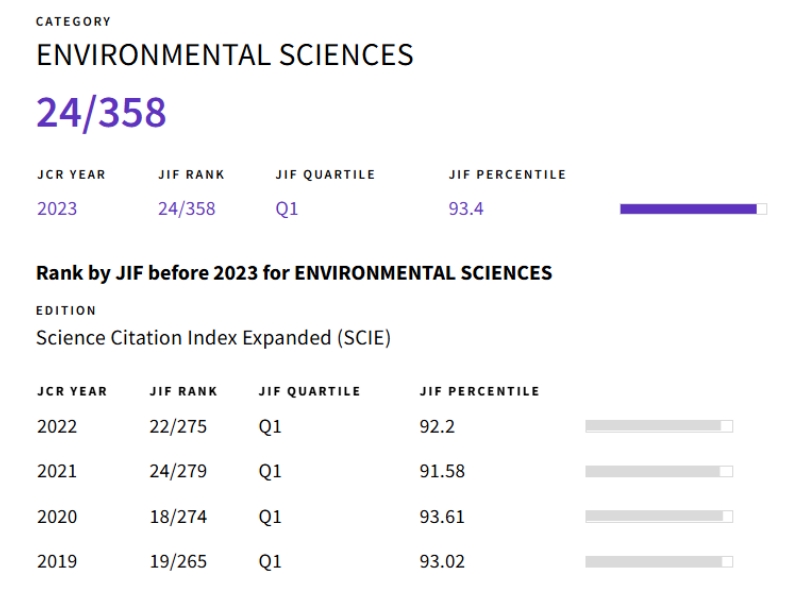Click the ENVIRONMENTAL SCIENCES category title
811x615 pixels.
pos(224,55)
